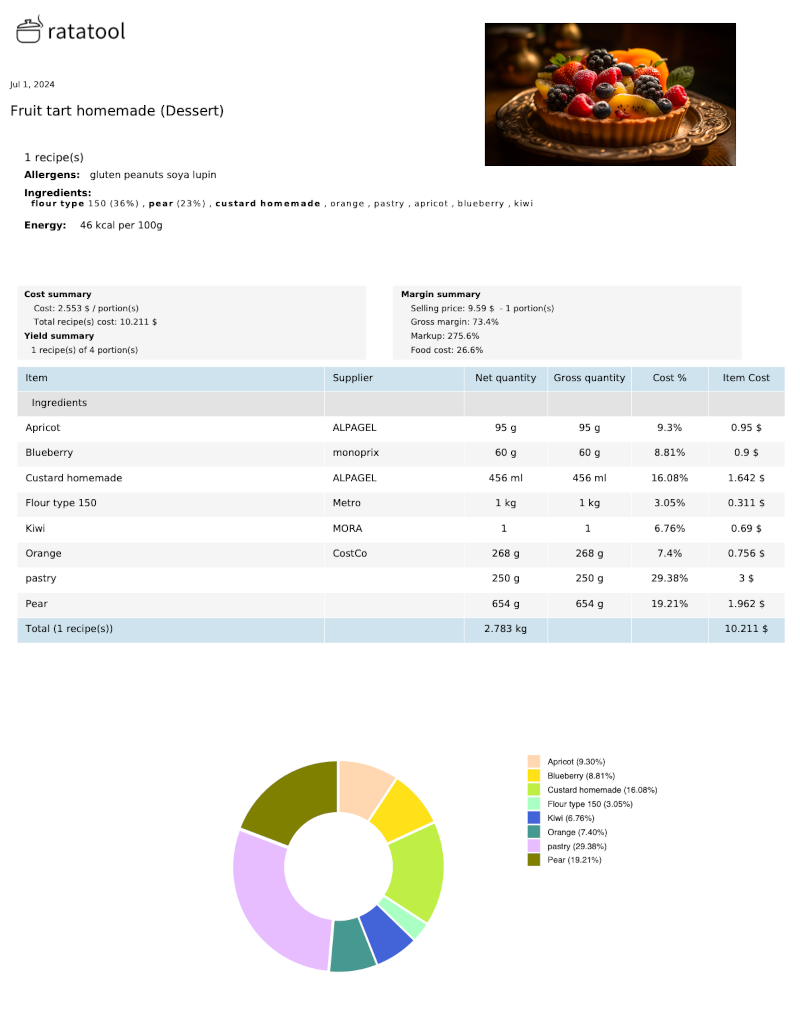Open the ALPAGEL supplier link for Apricot
Viewport: 800px width, 1014px height.
point(355,427)
